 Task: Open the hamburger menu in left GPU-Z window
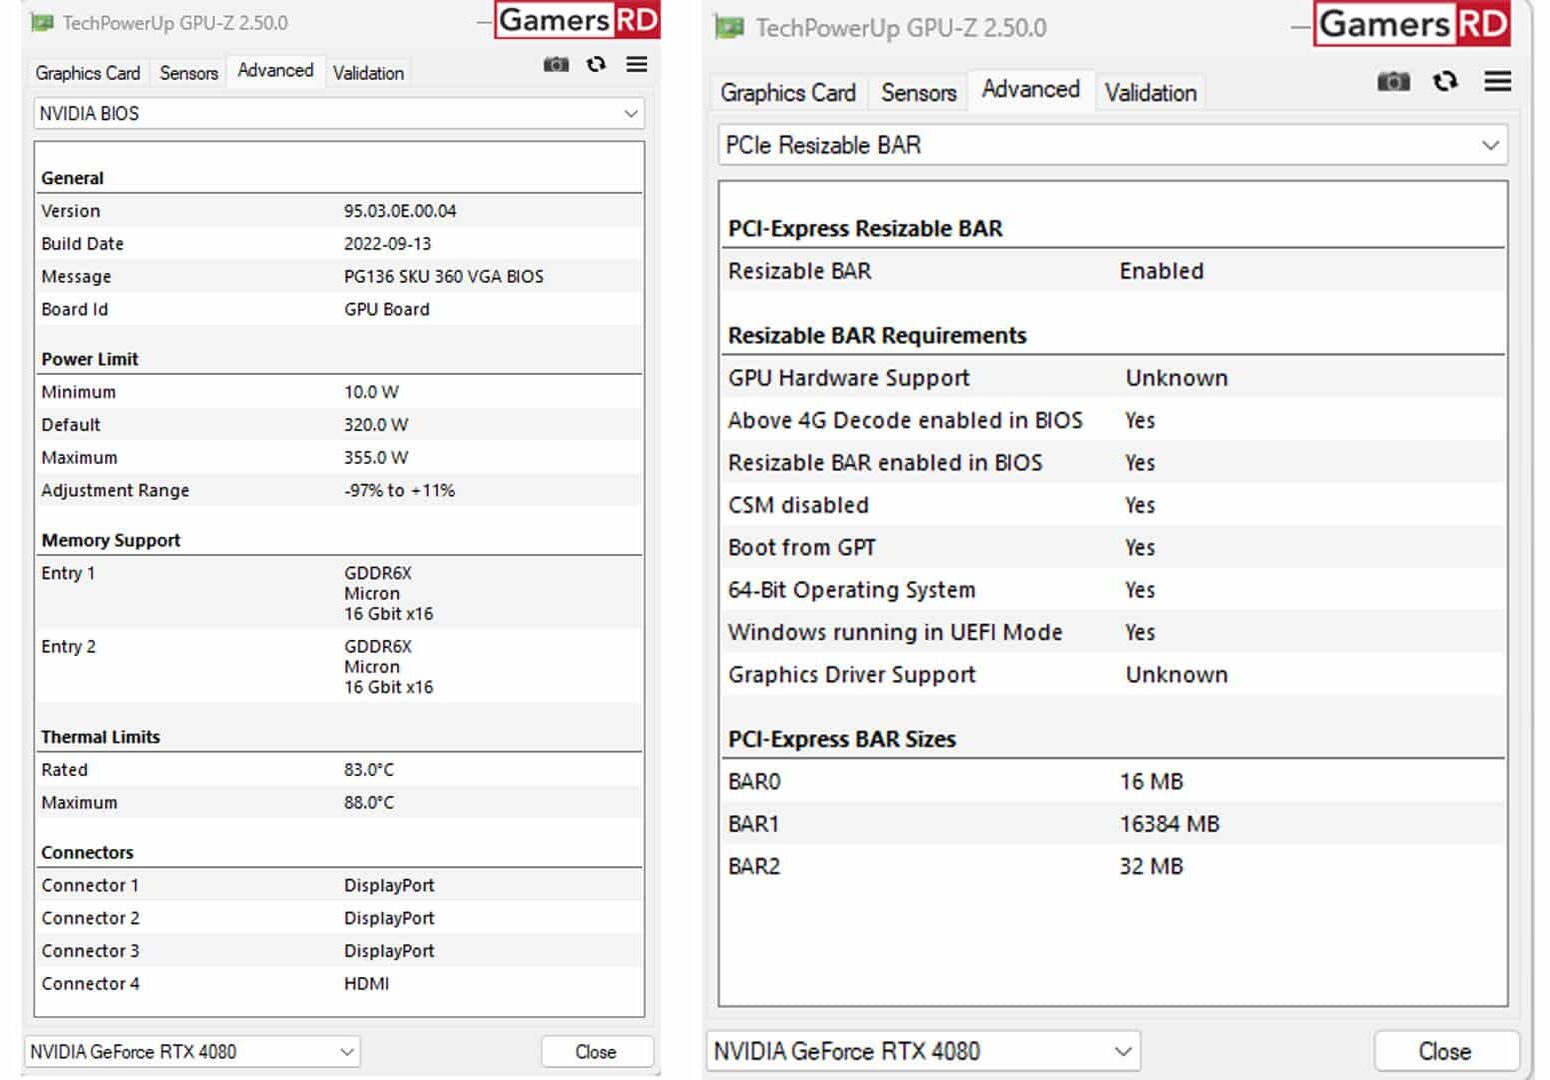click(637, 65)
